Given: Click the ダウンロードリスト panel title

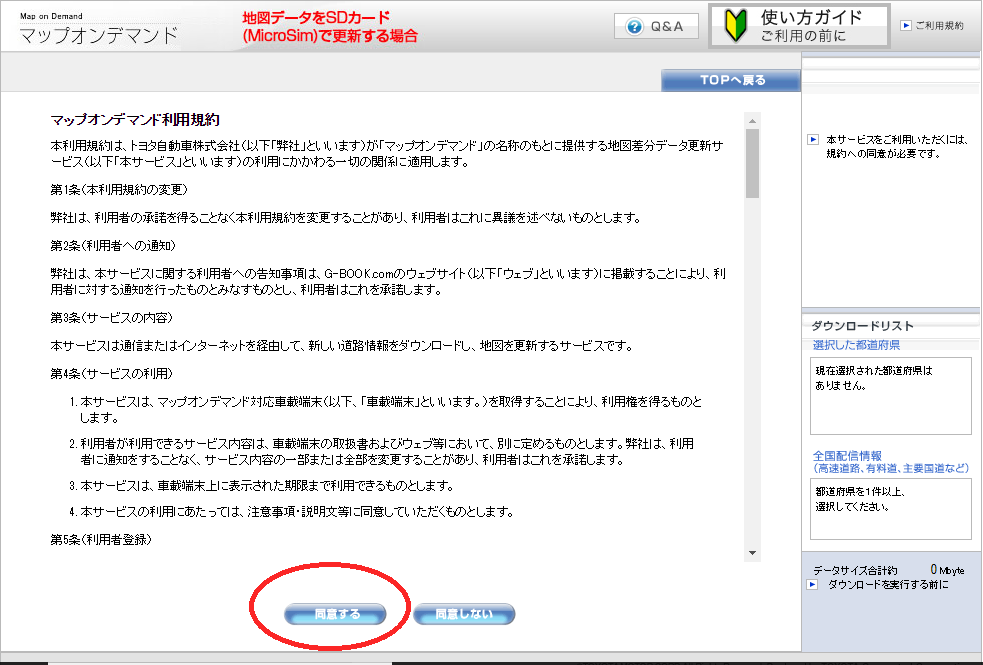Looking at the screenshot, I should tap(863, 325).
